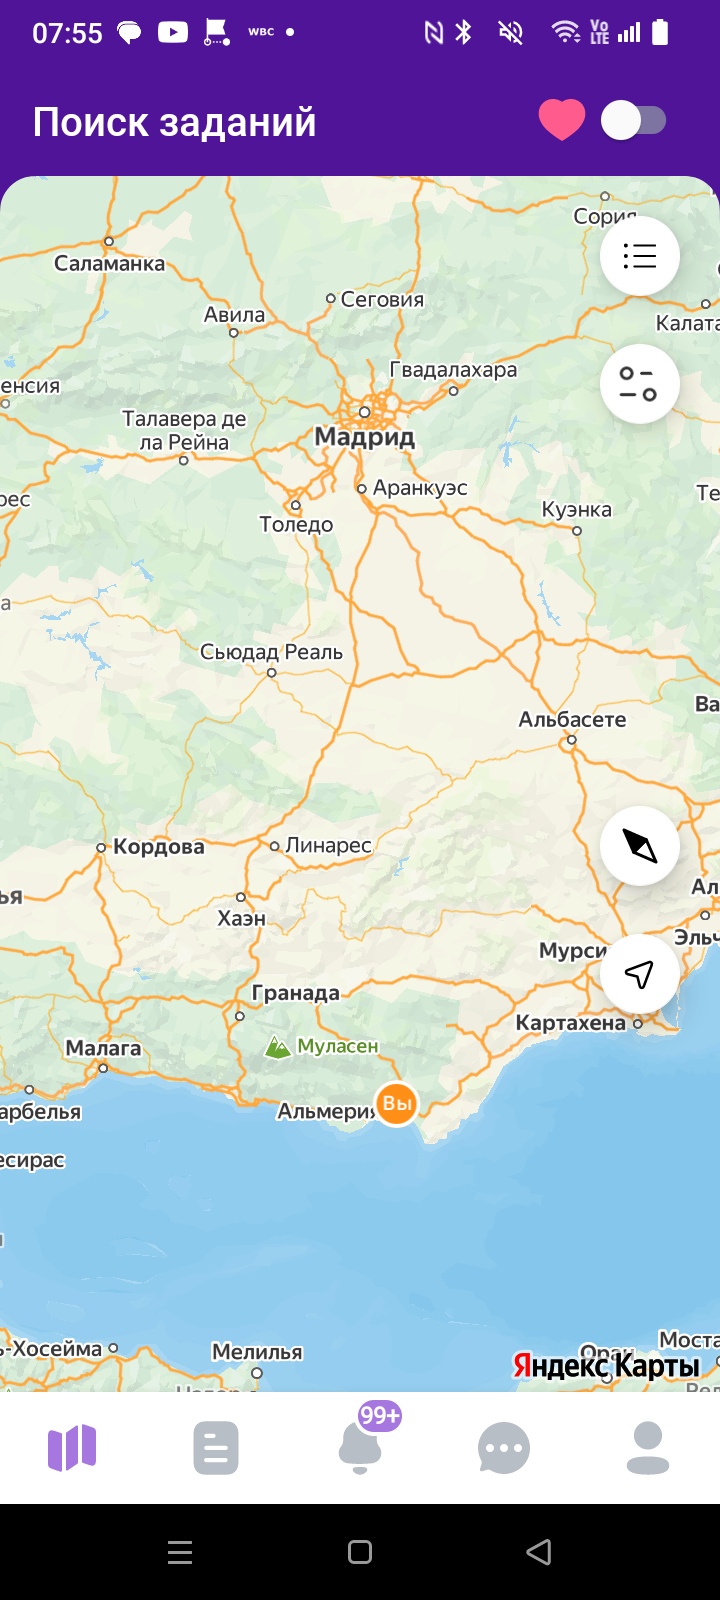Open the profile tab
The image size is (720, 1600).
(x=648, y=1448)
